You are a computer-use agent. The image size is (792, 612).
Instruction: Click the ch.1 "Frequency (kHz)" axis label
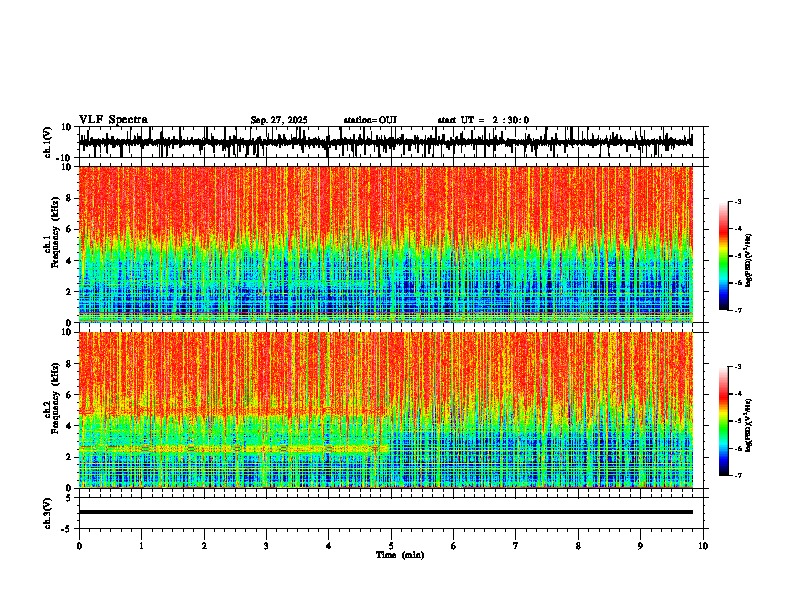click(x=57, y=233)
